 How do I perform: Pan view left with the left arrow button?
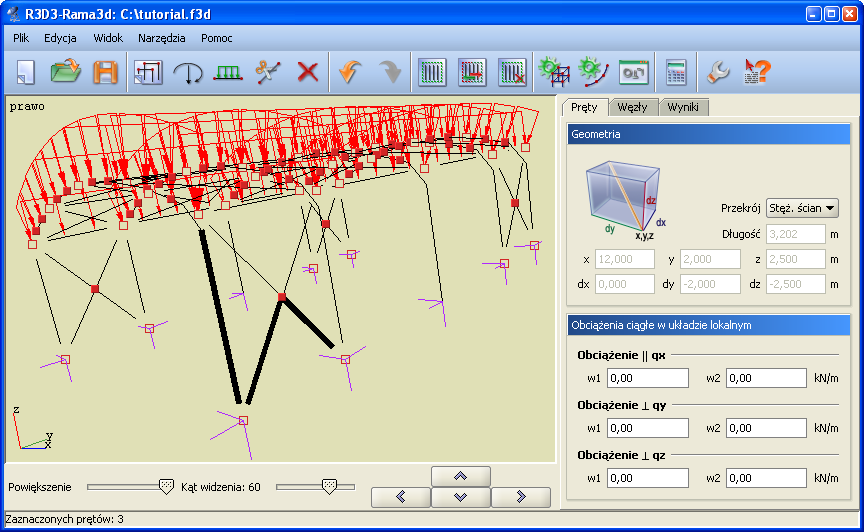401,497
